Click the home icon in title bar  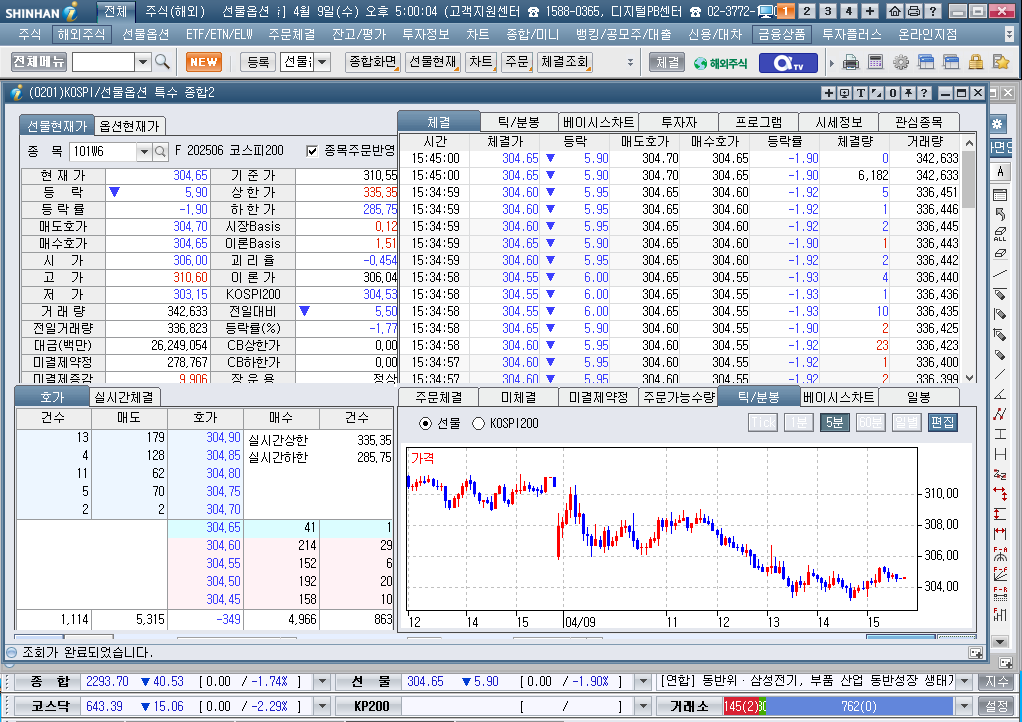pyautogui.click(x=895, y=11)
